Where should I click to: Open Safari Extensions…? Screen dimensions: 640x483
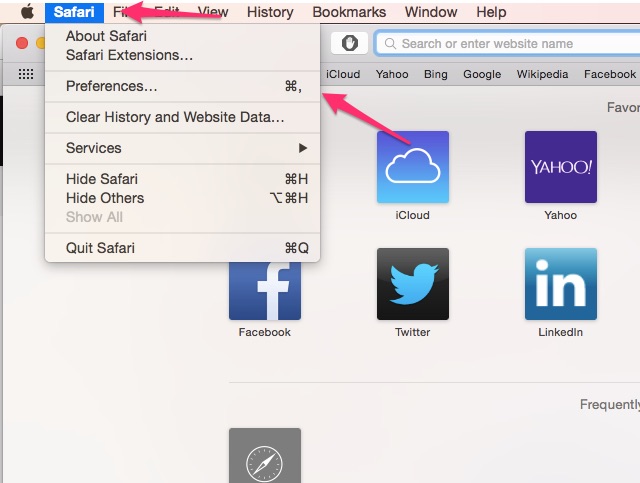click(x=182, y=55)
